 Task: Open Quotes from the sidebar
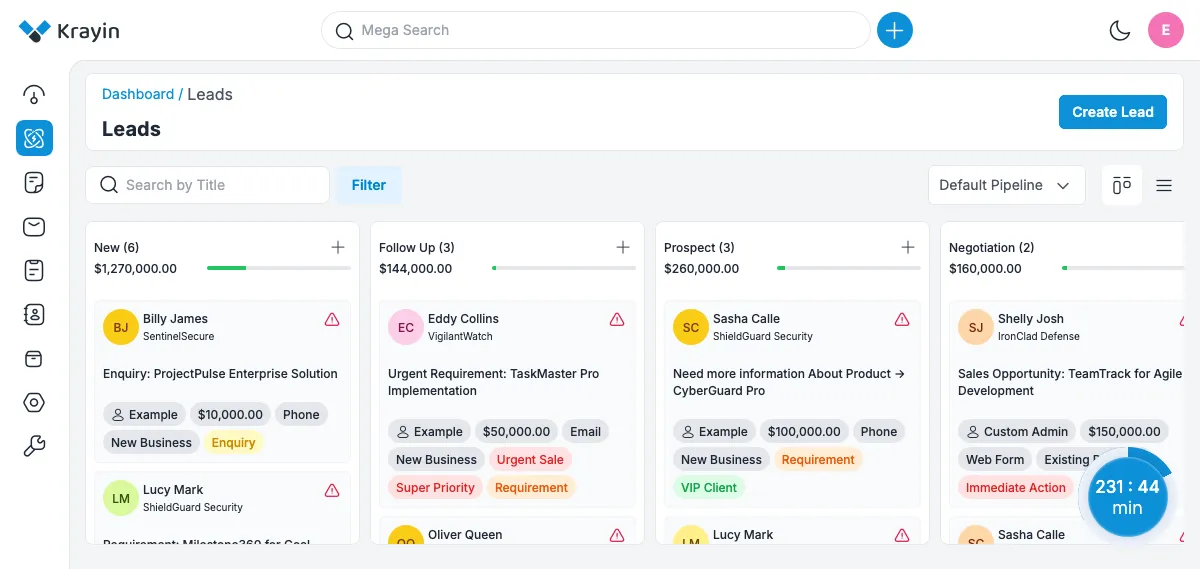click(x=34, y=182)
